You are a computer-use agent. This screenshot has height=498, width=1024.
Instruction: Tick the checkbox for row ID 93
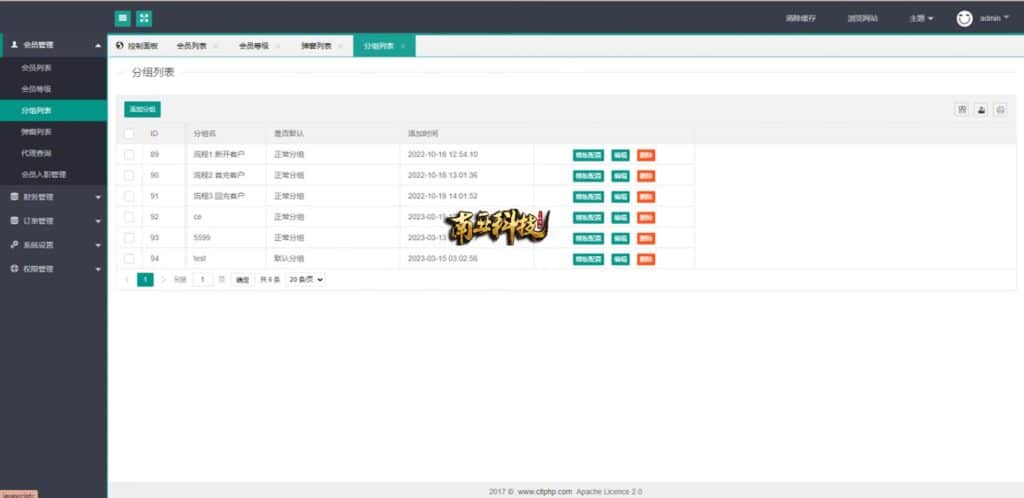(129, 238)
